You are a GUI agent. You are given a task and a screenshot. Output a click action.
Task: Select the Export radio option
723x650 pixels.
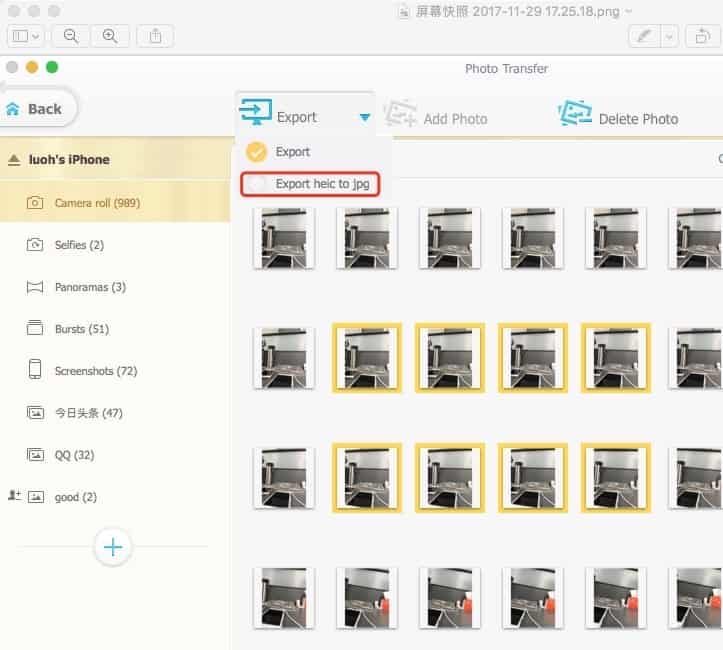(256, 152)
